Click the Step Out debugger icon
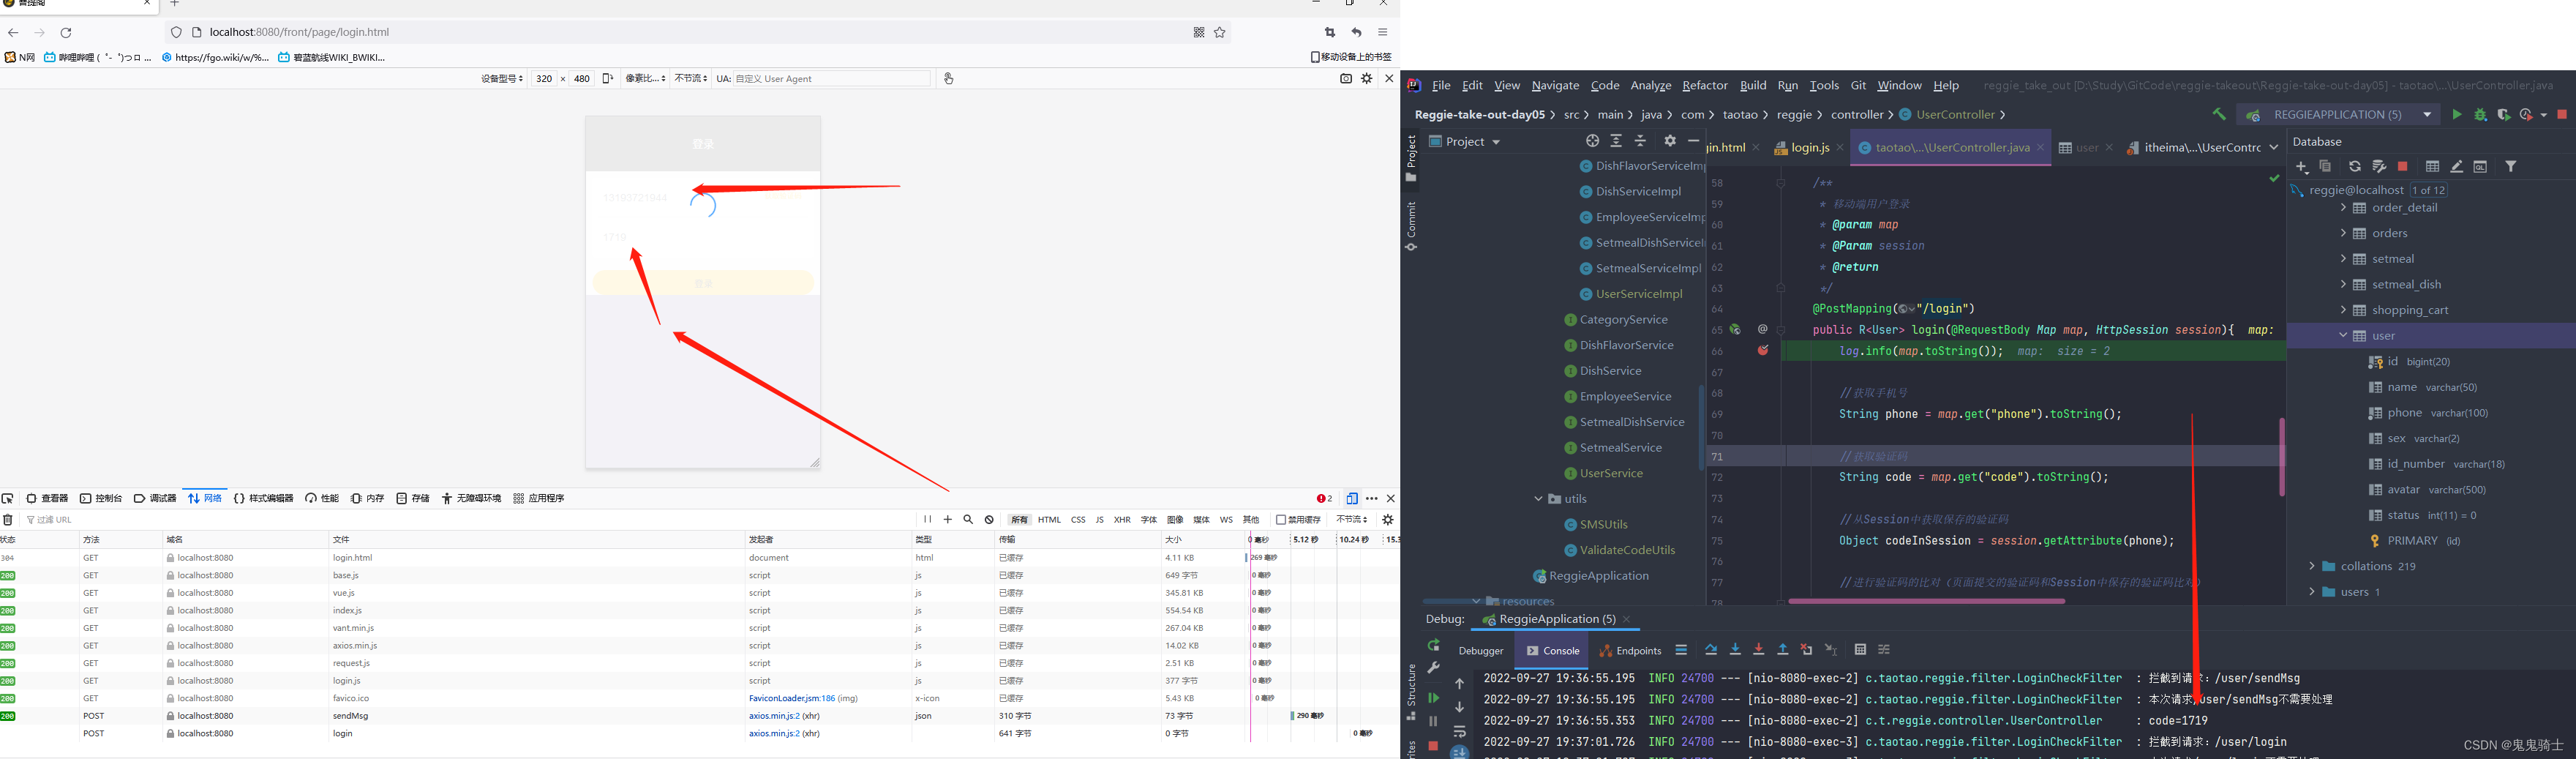This screenshot has width=2576, height=759. point(1782,650)
